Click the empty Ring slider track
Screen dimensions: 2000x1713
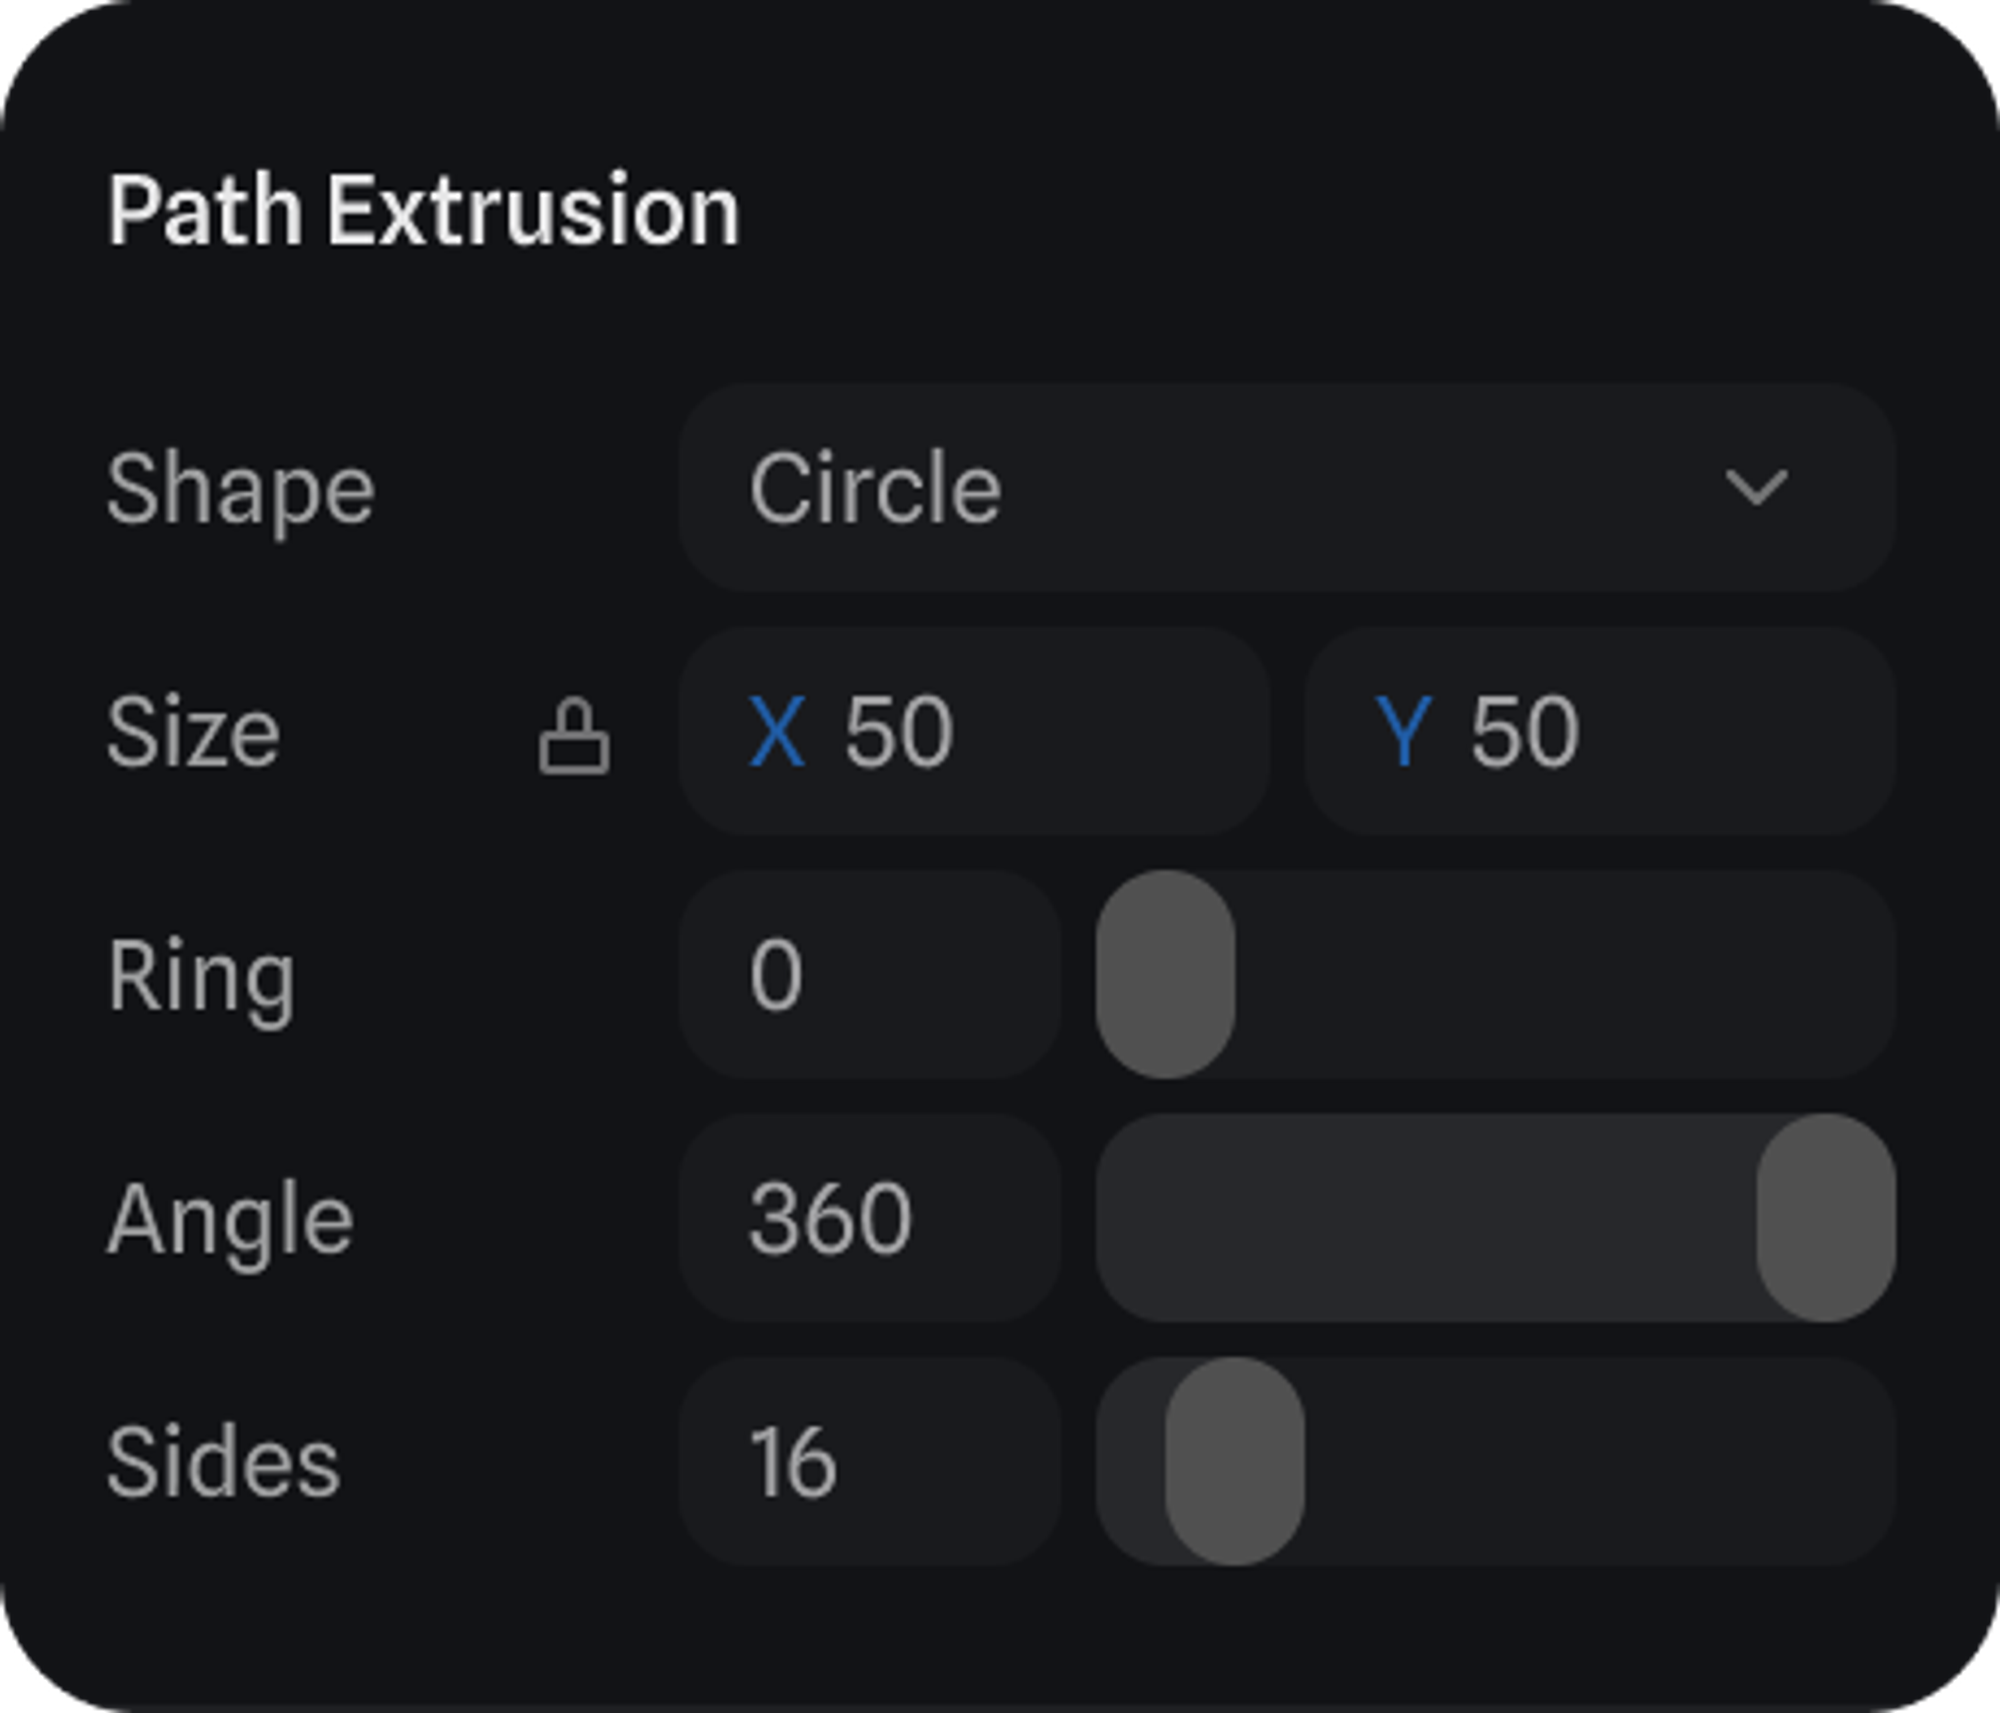click(x=1560, y=975)
